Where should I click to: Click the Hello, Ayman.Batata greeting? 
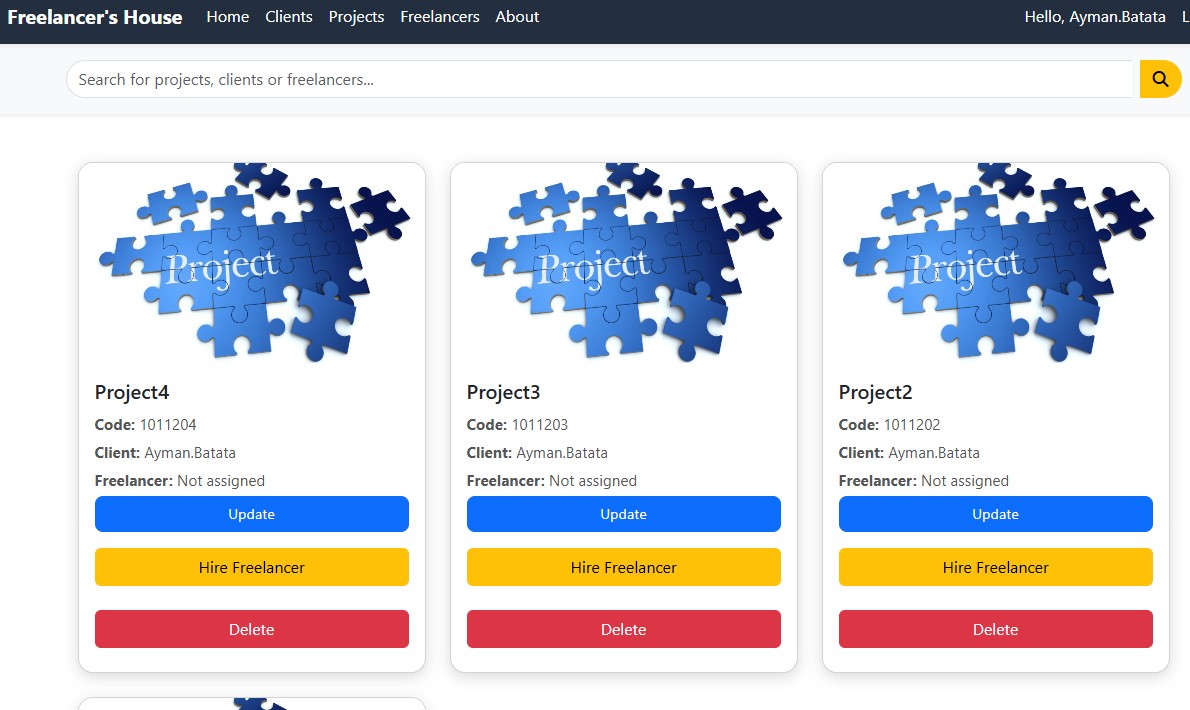[x=1094, y=17]
